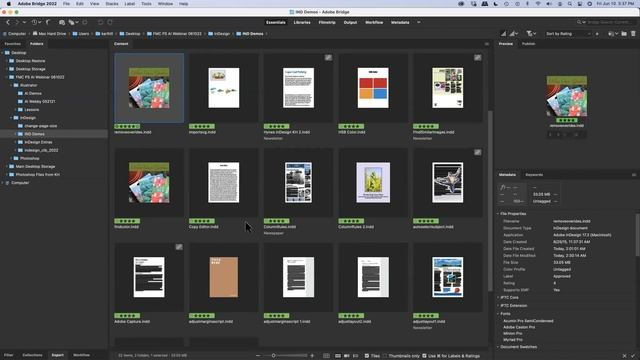The image size is (640, 360).
Task: Go forward with the toolbar forward arrow
Action: (x=17, y=22)
